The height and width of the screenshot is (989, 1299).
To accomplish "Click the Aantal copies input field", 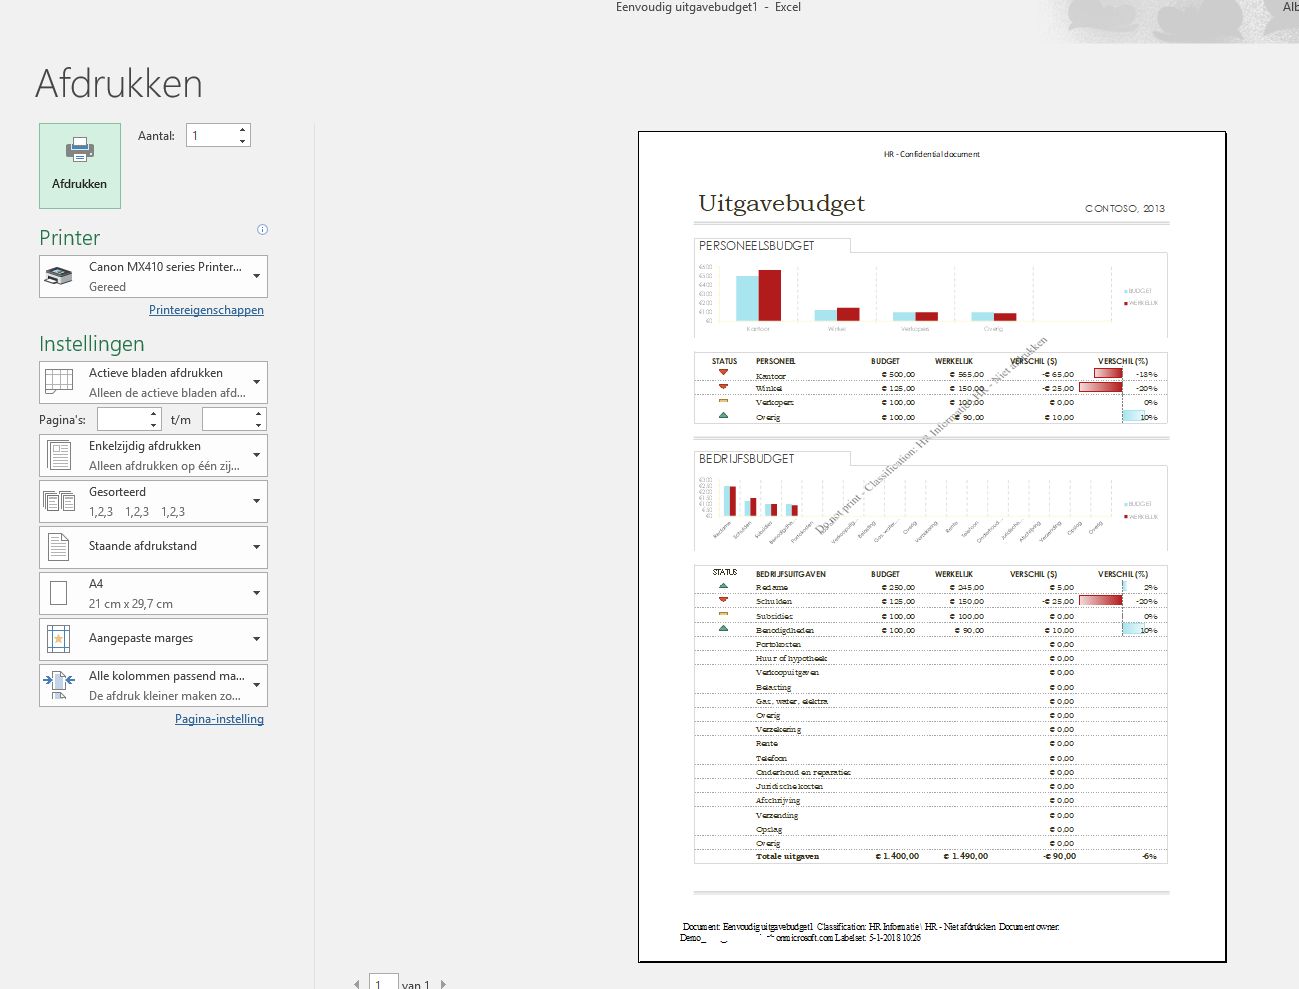I will point(212,136).
